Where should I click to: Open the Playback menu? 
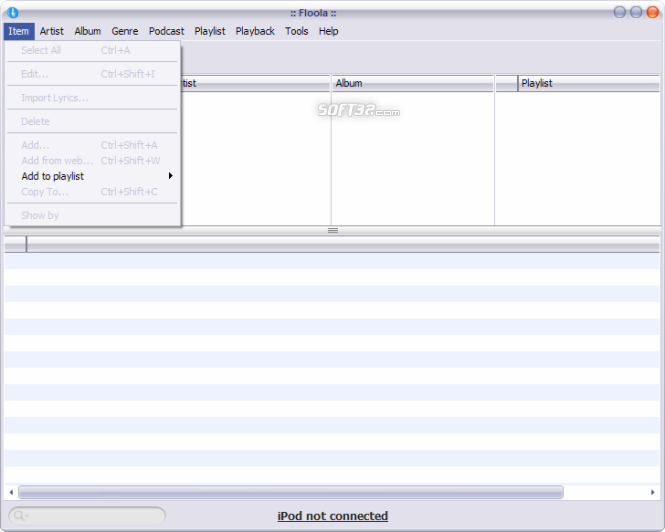(x=255, y=31)
